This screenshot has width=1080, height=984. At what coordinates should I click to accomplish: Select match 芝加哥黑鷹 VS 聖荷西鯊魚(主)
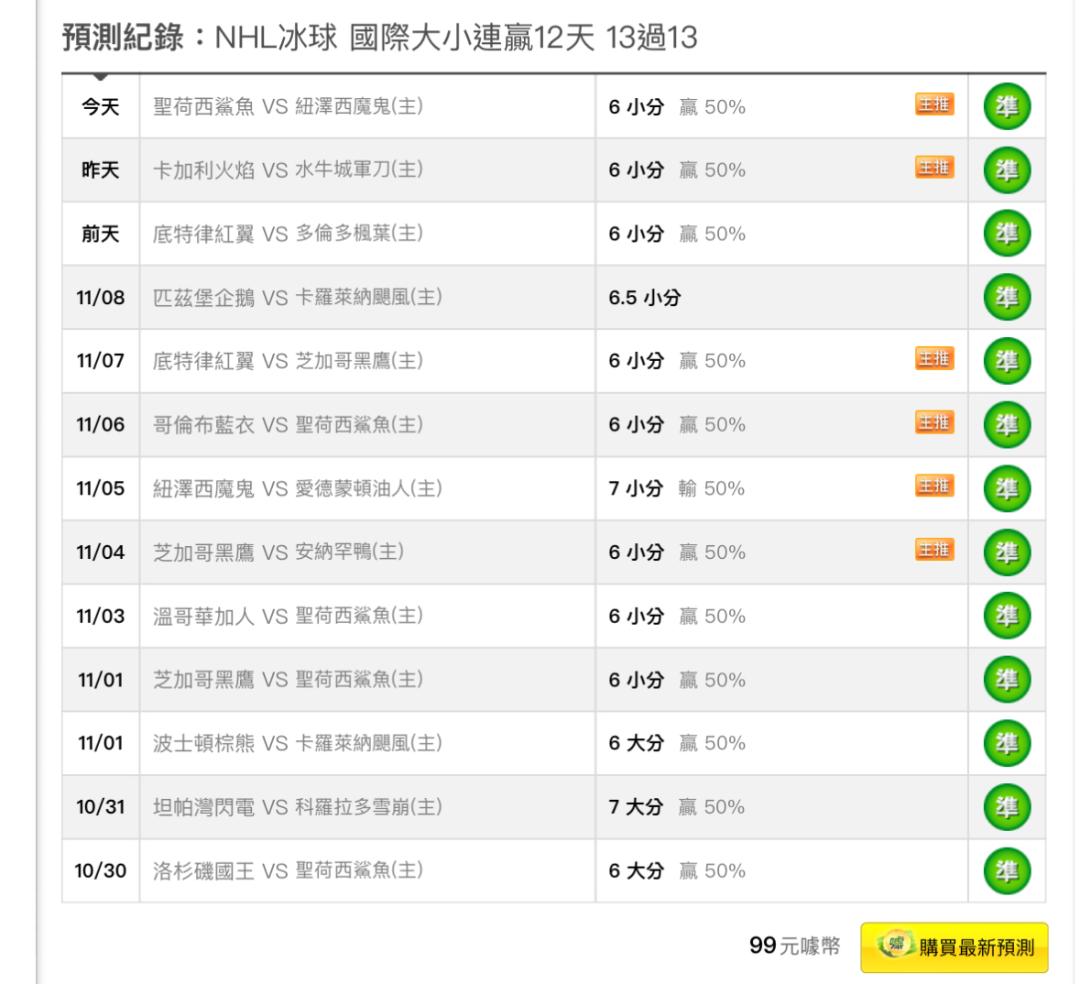tap(287, 680)
